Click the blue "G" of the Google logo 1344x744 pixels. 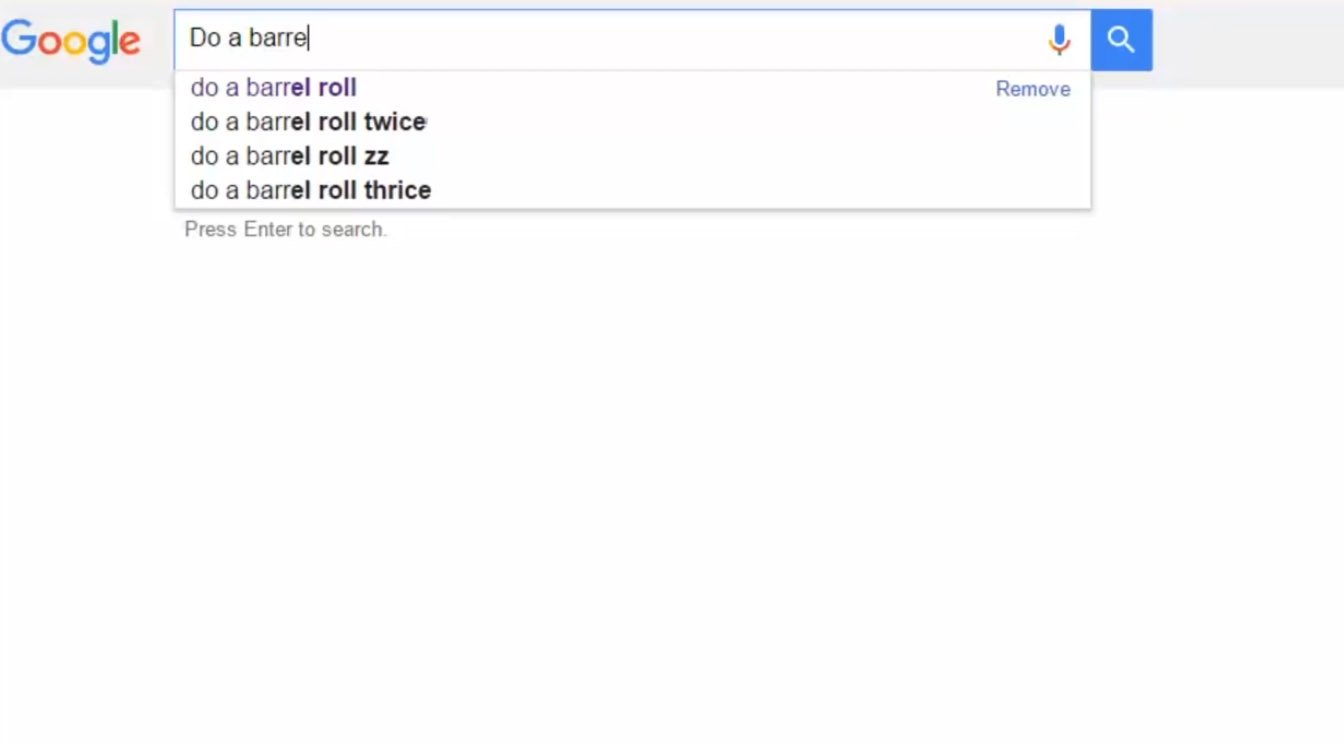point(18,39)
